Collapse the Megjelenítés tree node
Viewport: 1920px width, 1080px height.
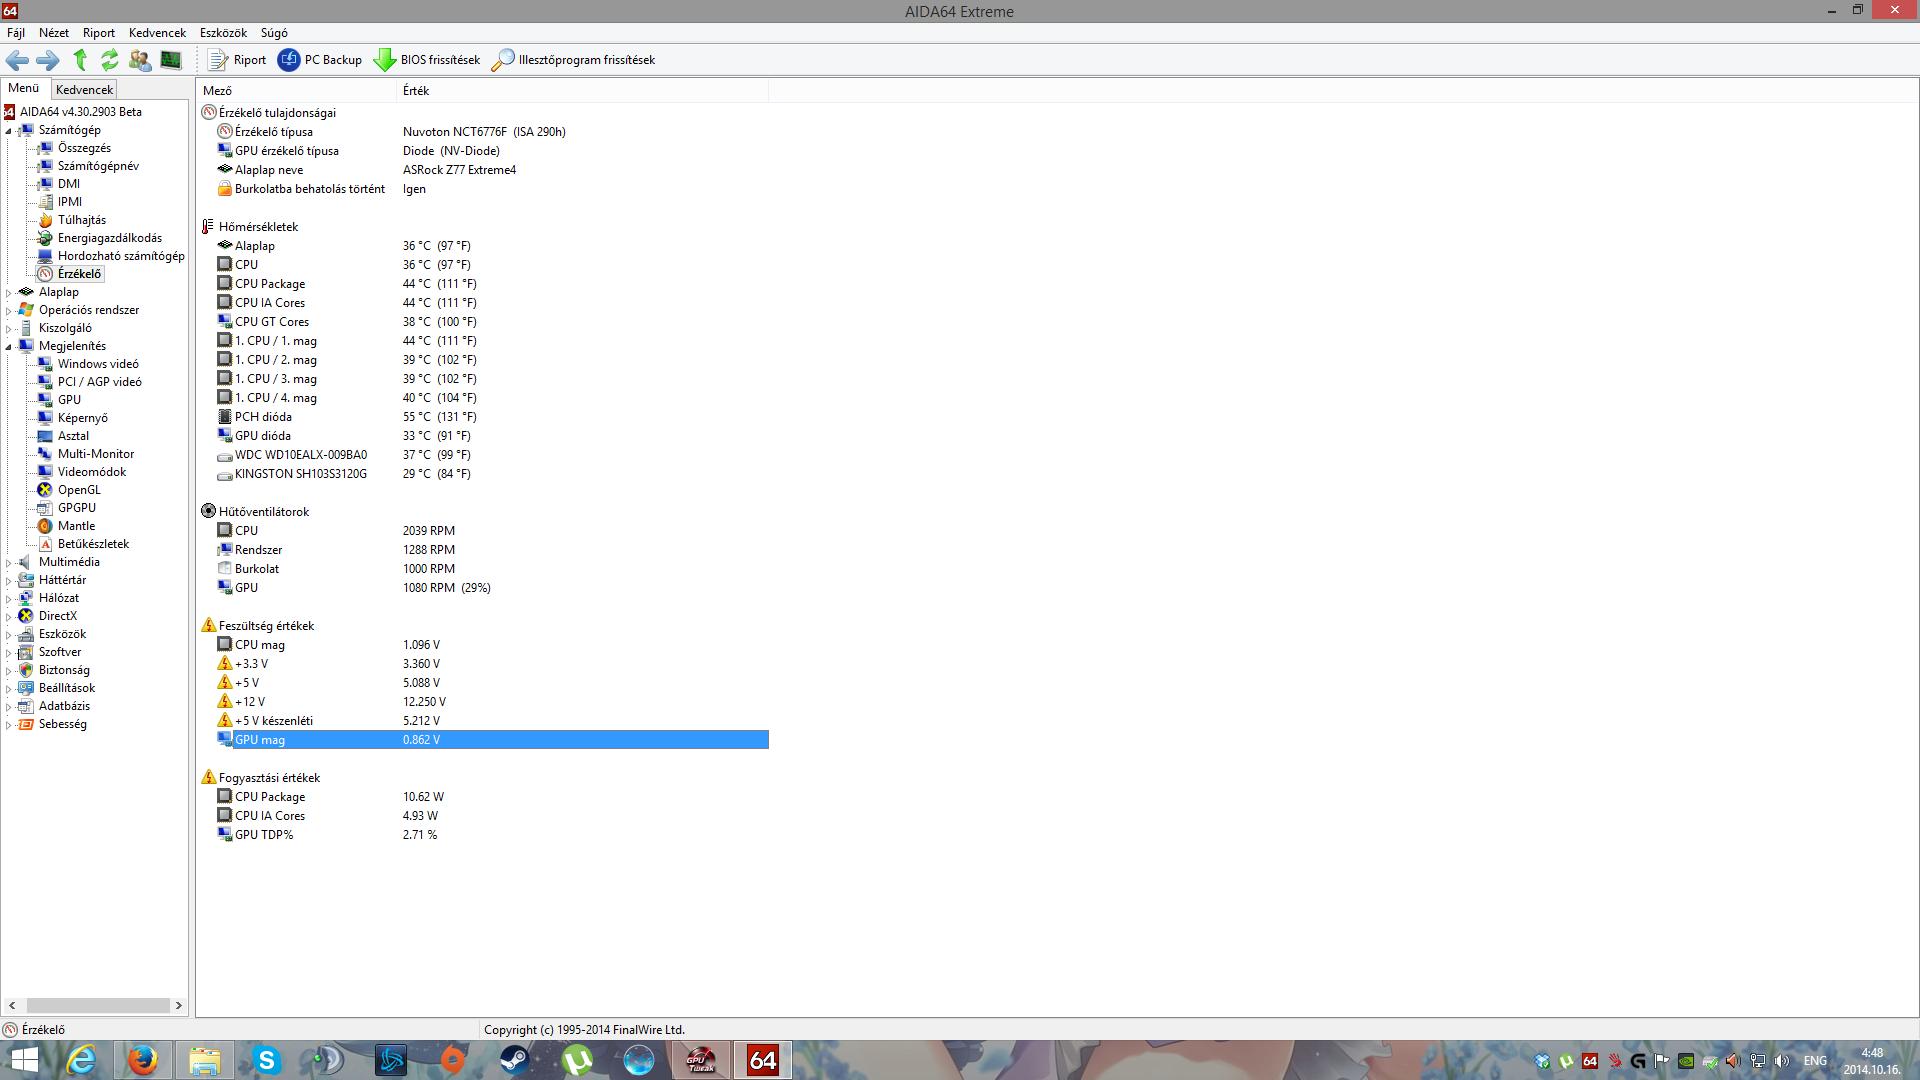coord(9,347)
